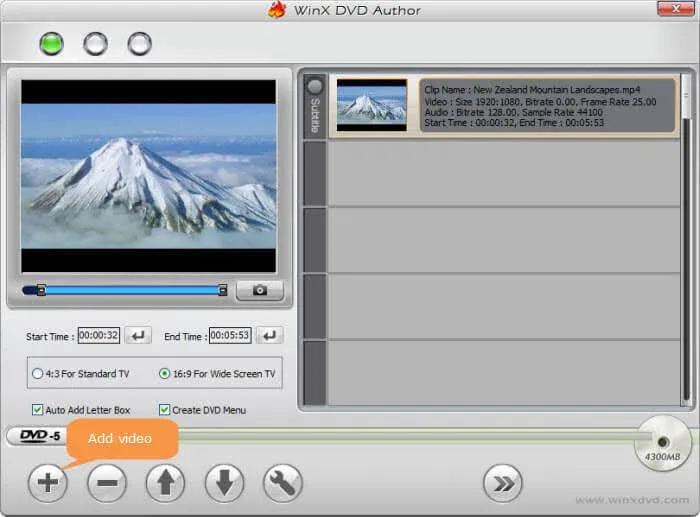This screenshot has width=700, height=517.
Task: Apply End Time with enter arrow button
Action: 270,336
